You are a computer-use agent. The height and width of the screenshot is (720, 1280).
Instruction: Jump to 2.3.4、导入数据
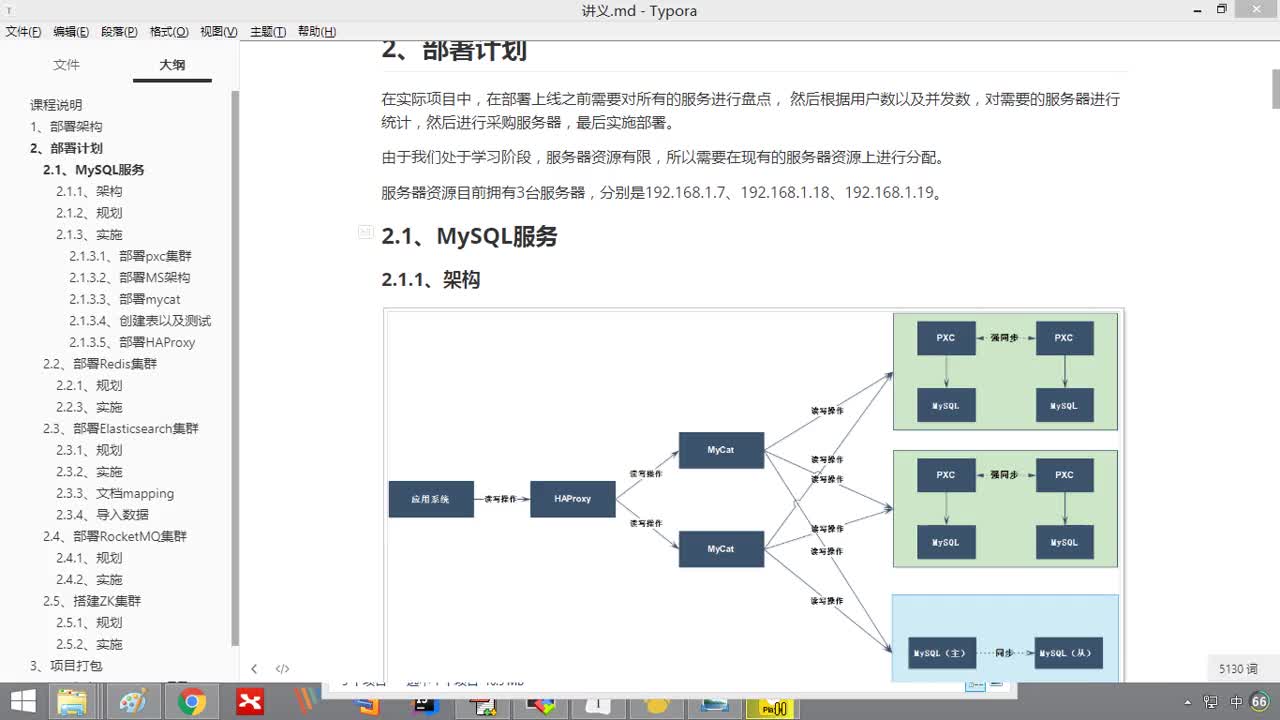[102, 515]
